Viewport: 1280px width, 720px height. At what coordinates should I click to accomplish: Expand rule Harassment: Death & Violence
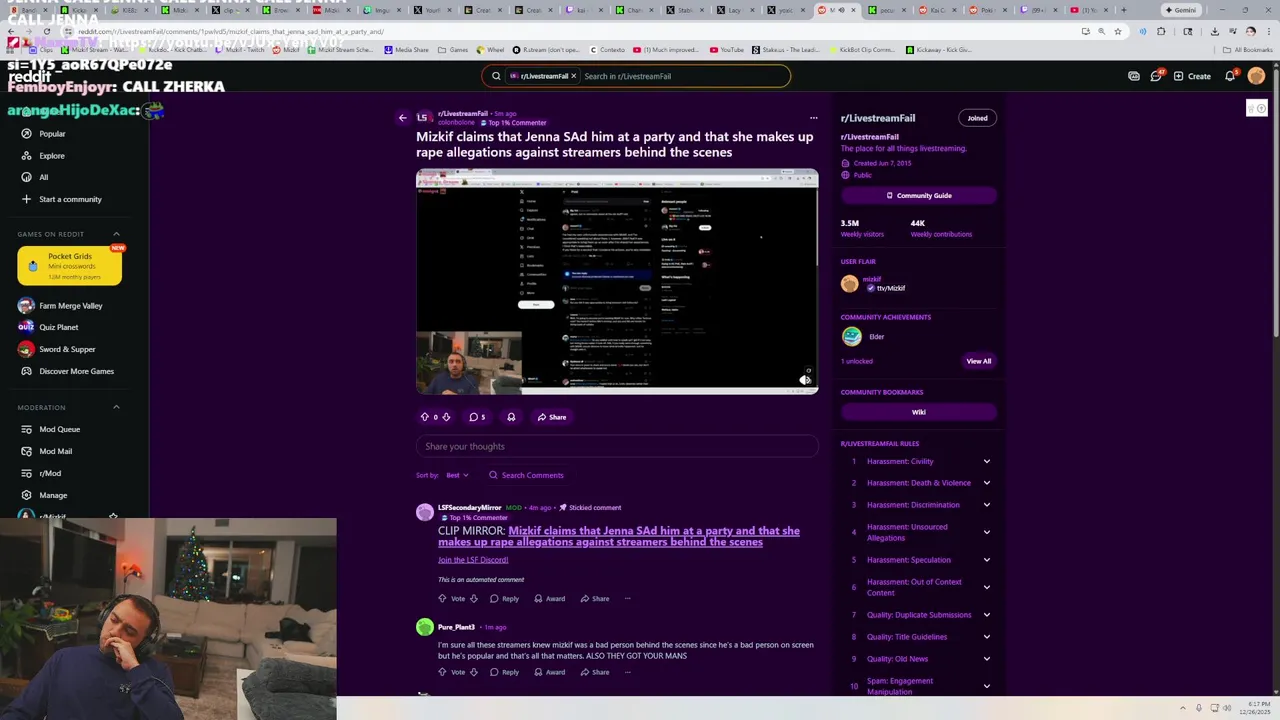coord(986,483)
